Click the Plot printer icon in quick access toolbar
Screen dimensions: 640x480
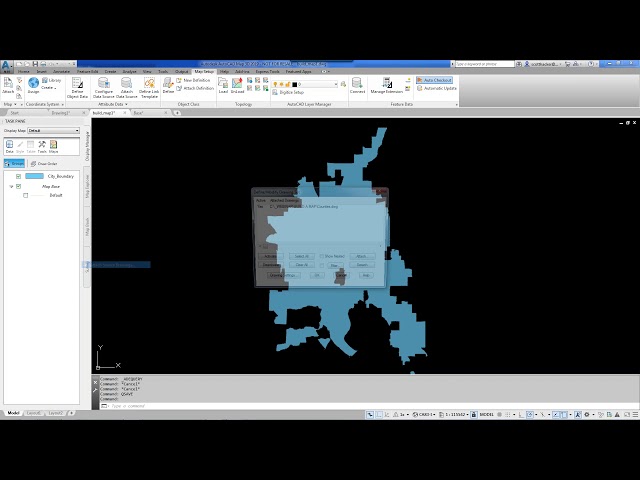click(x=43, y=64)
